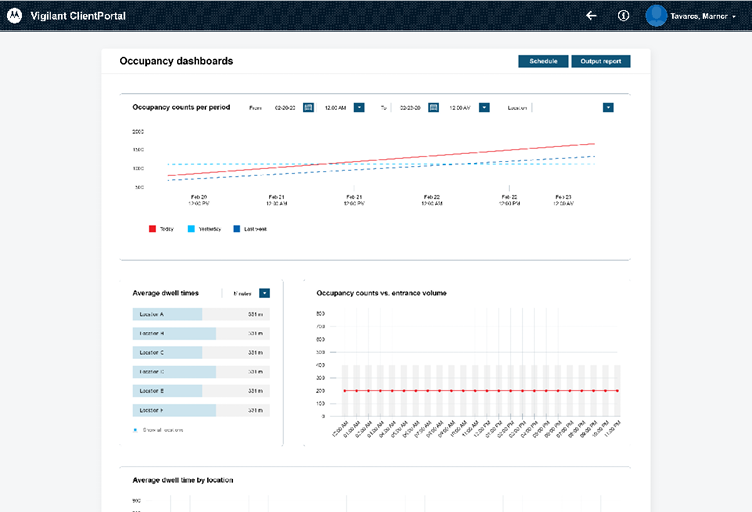Toggle the Last week series legend
The height and width of the screenshot is (512, 752).
pos(237,229)
